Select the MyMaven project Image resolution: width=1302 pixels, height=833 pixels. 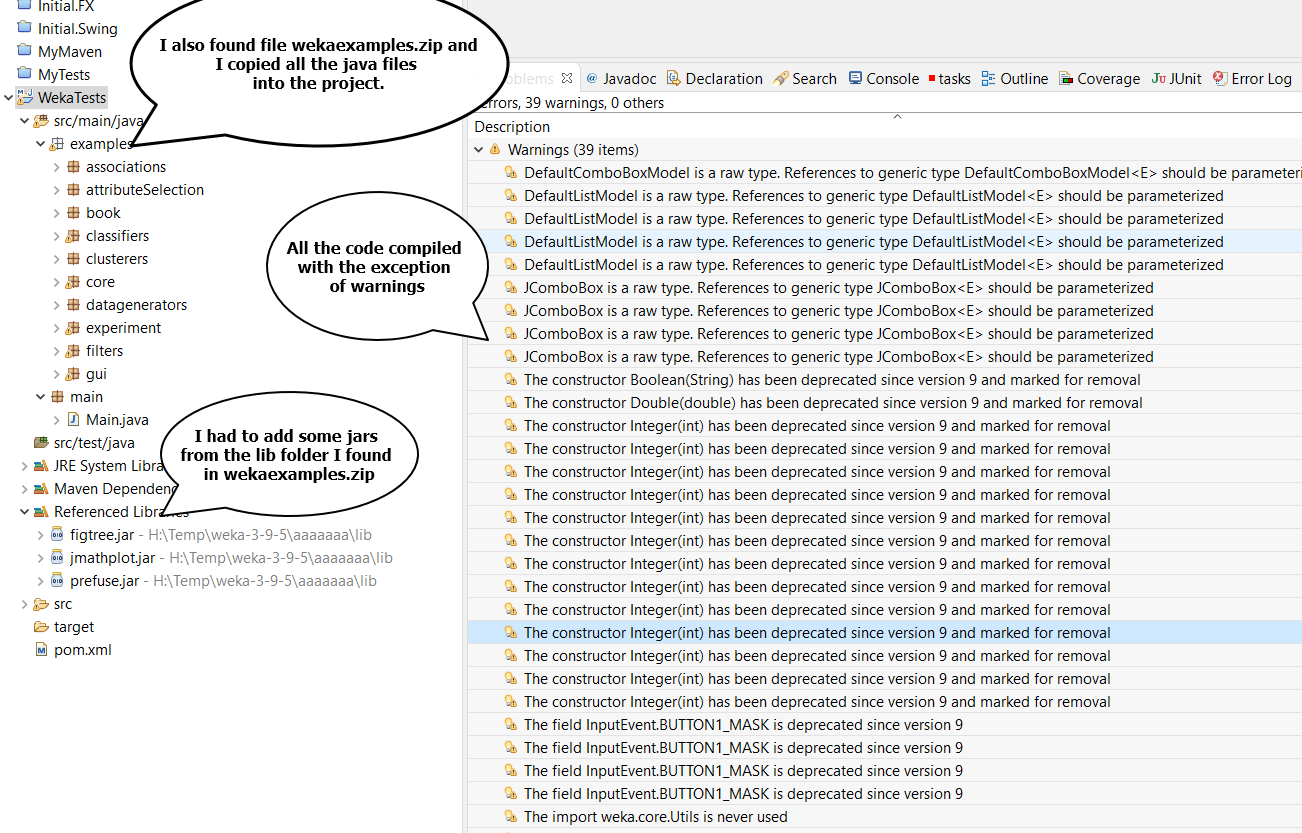pyautogui.click(x=69, y=51)
